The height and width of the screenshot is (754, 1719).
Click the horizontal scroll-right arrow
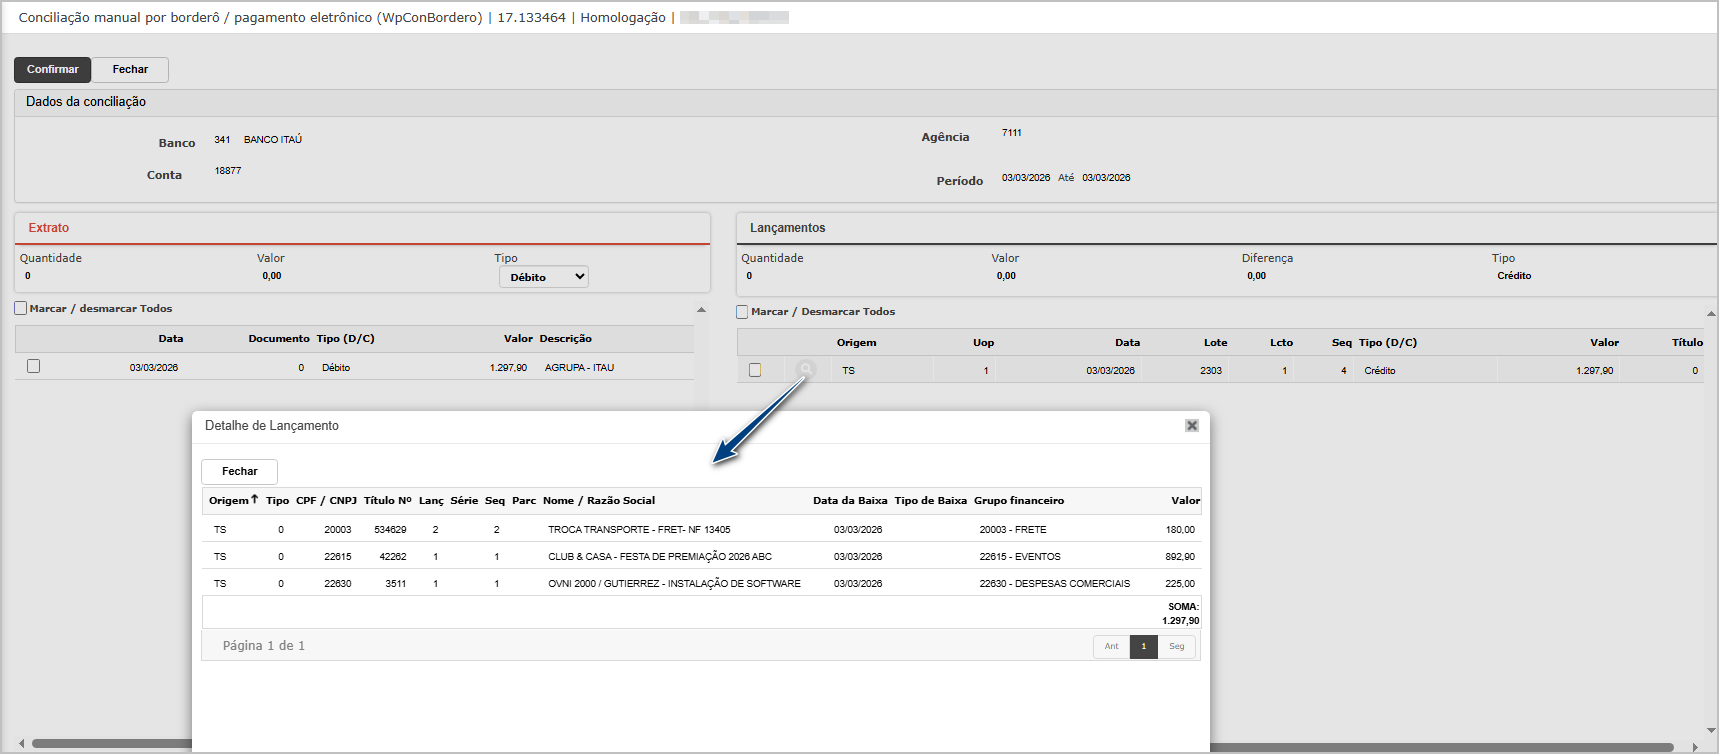pyautogui.click(x=1695, y=746)
